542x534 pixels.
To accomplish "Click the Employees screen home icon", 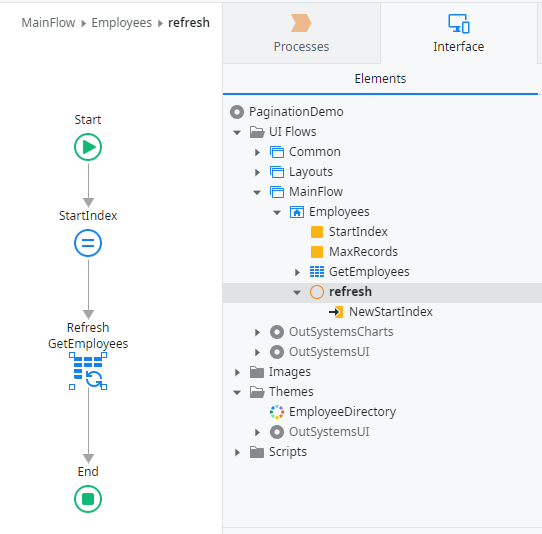I will [297, 212].
